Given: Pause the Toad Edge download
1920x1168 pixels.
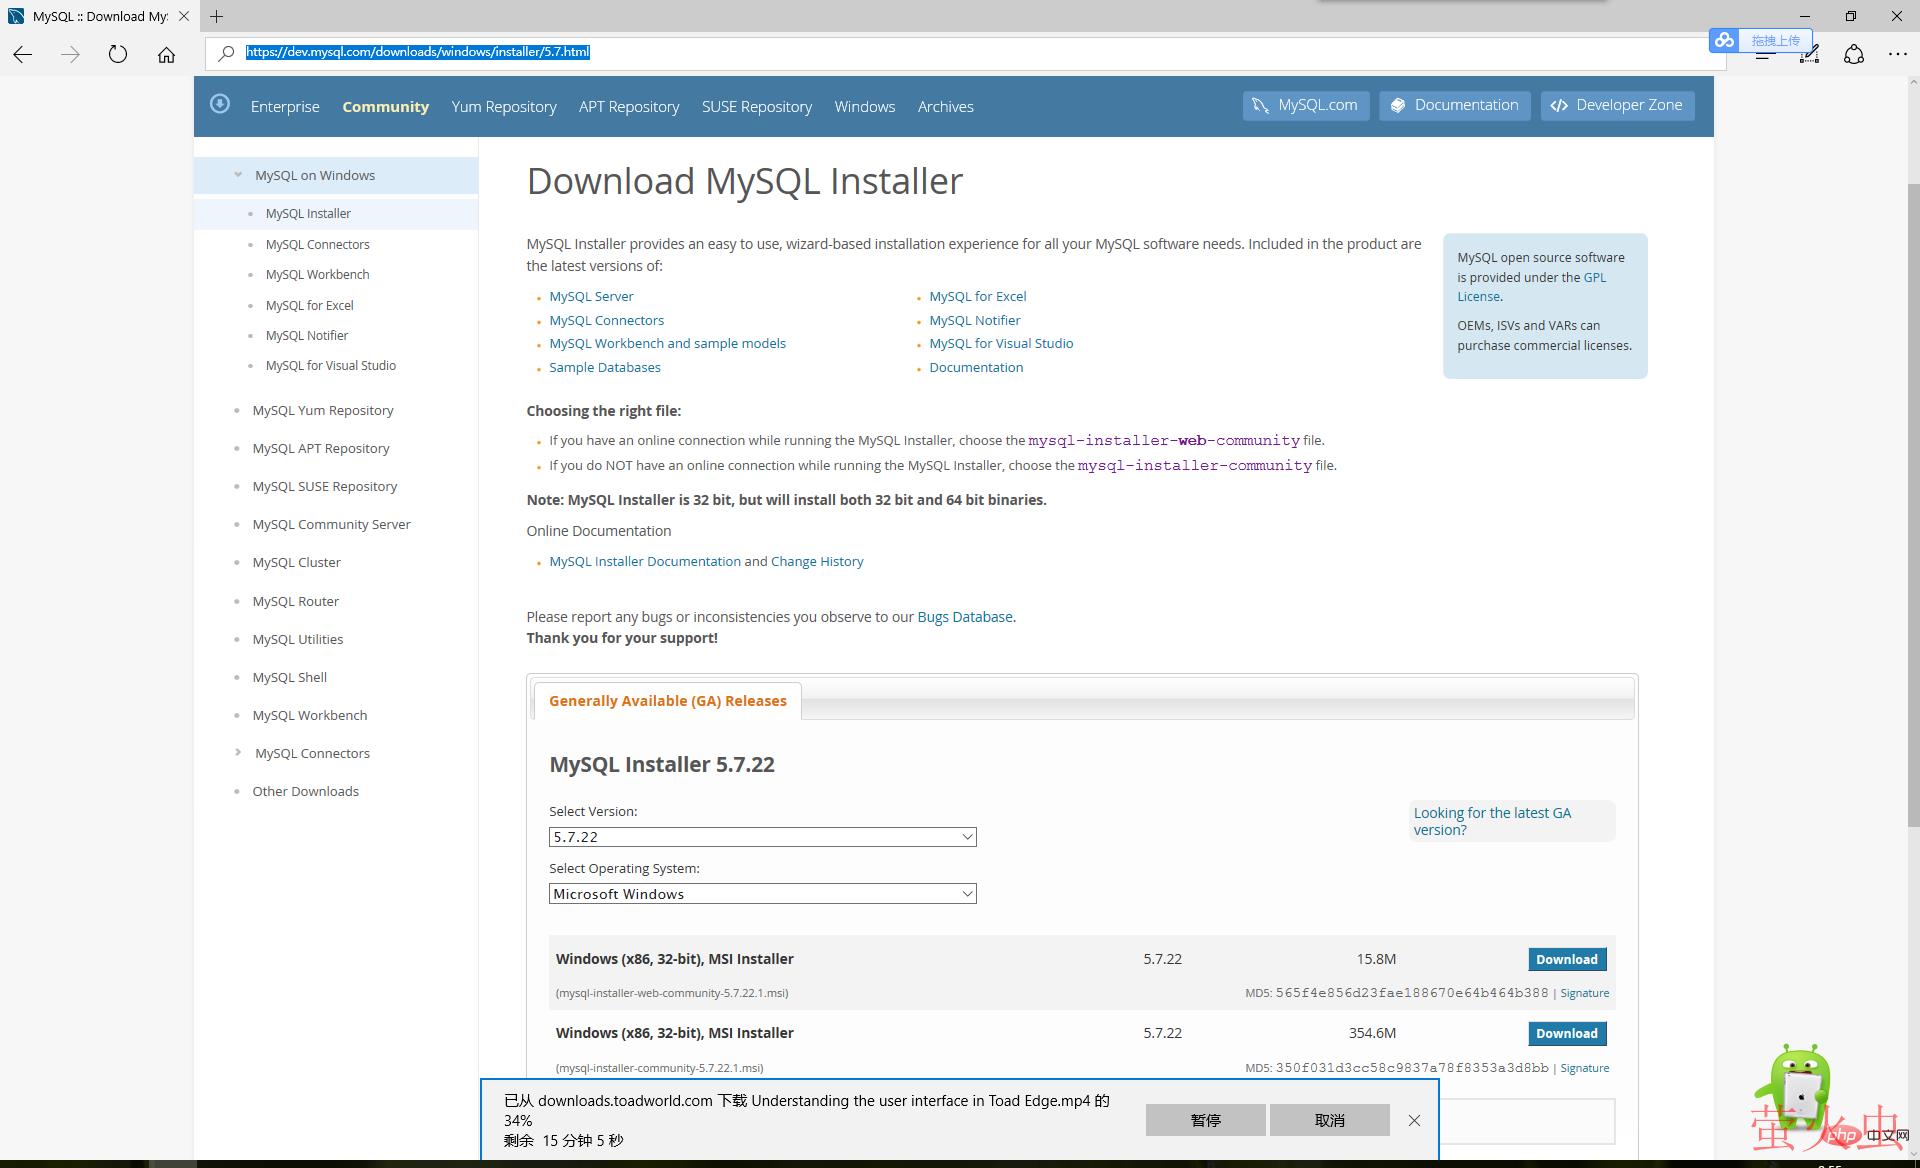Looking at the screenshot, I should click(1205, 1120).
